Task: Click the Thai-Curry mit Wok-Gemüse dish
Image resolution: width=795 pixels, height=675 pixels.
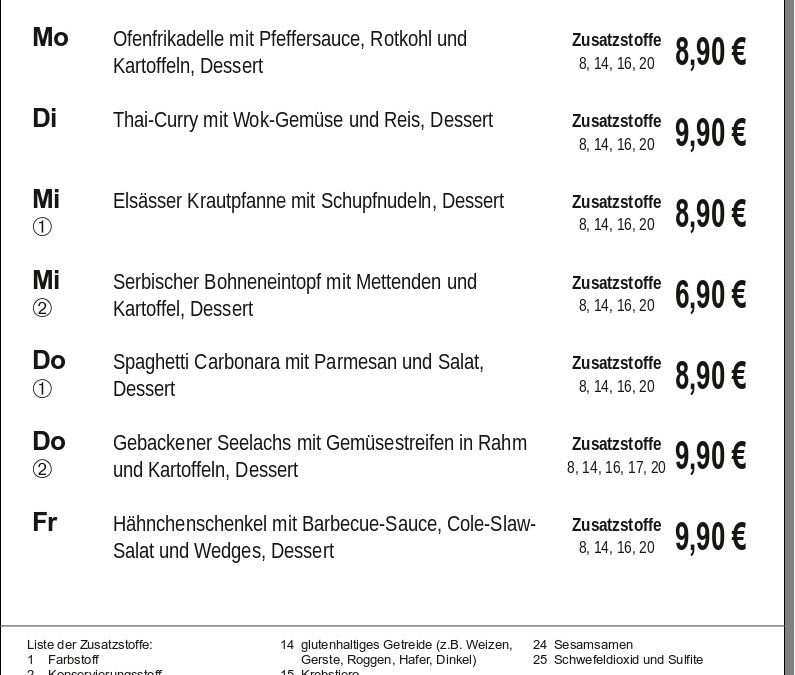Action: click(303, 120)
